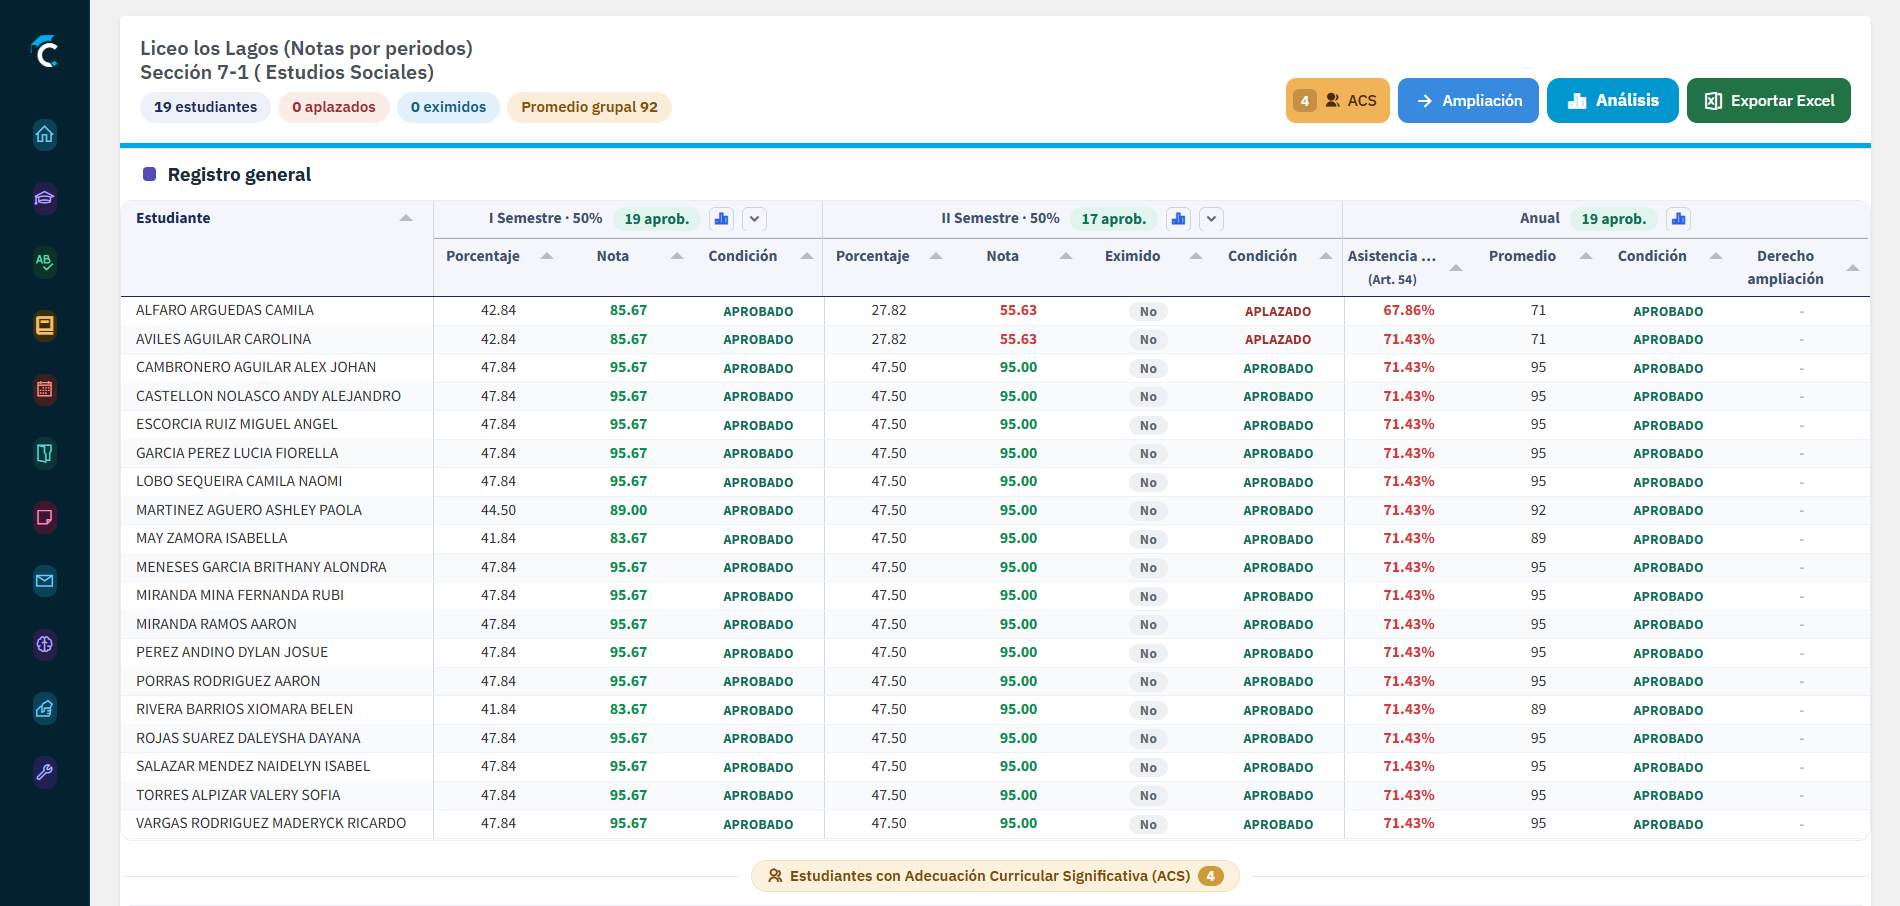Click the Promedio grupal 92 badge
The image size is (1900, 906).
tap(589, 107)
